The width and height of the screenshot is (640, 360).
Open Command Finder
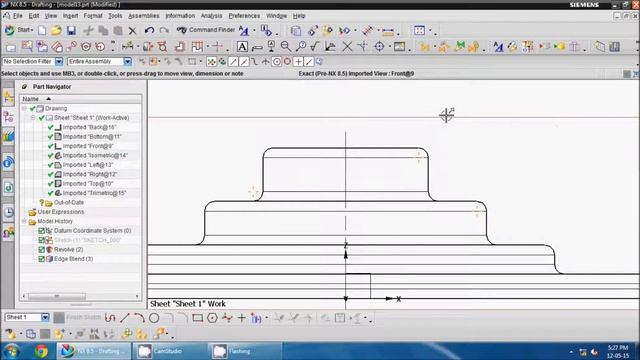(206, 30)
